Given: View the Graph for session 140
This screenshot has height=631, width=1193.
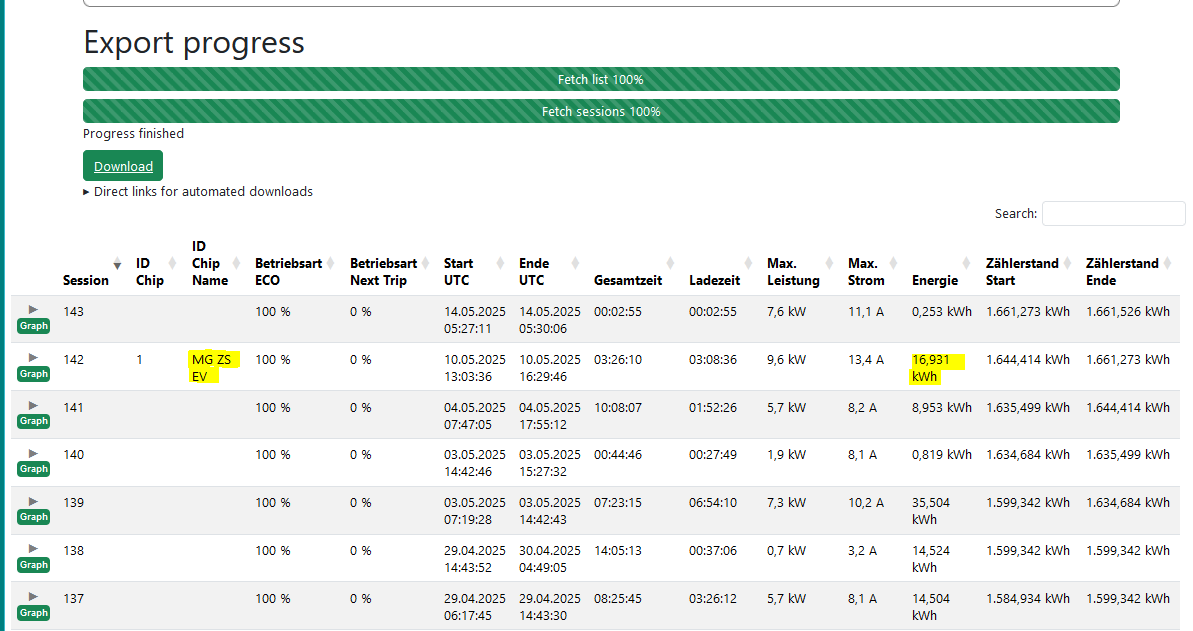Looking at the screenshot, I should (x=33, y=469).
